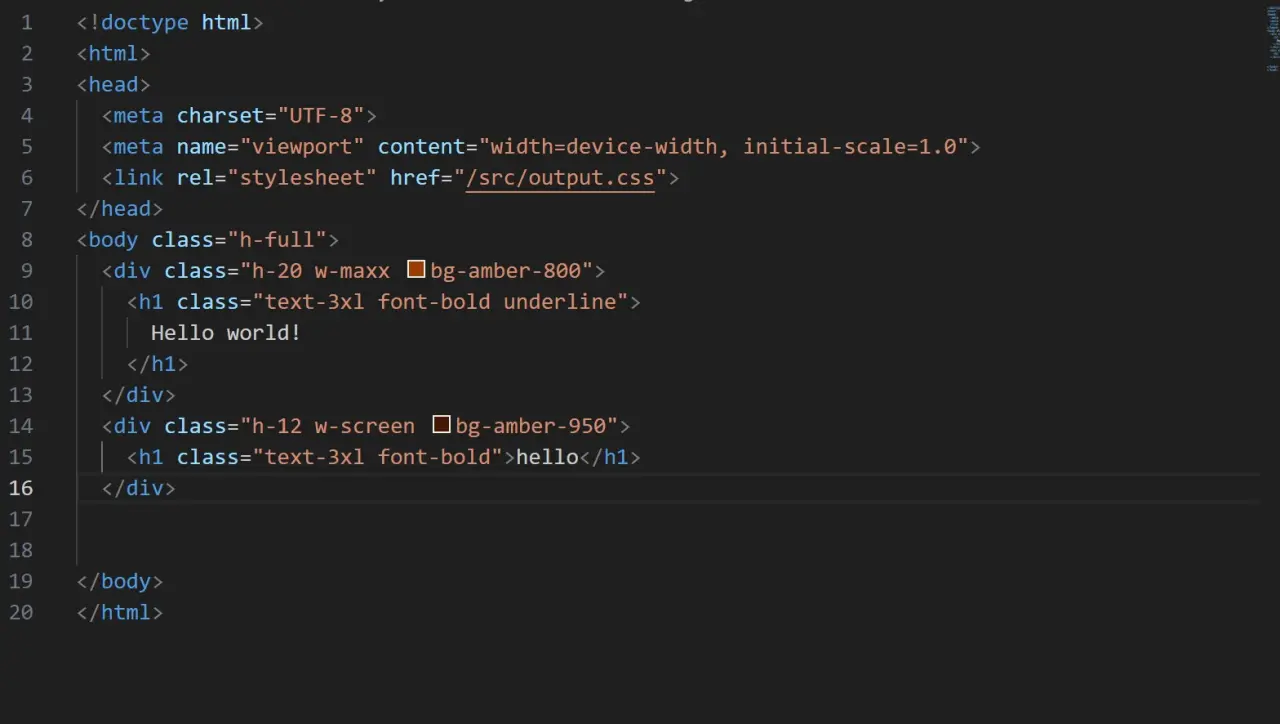Click the "width=device-width, initial-scale=1.0" content value
1280x724 pixels.
pyautogui.click(x=724, y=146)
